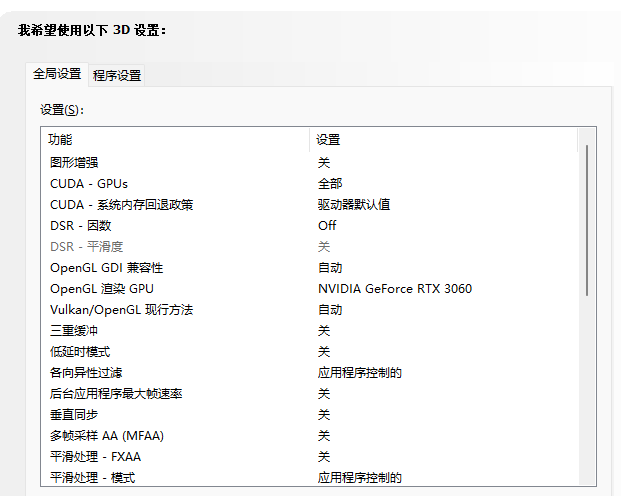Select the 三重缓冲 setting row
The image size is (621, 496).
pyautogui.click(x=74, y=331)
